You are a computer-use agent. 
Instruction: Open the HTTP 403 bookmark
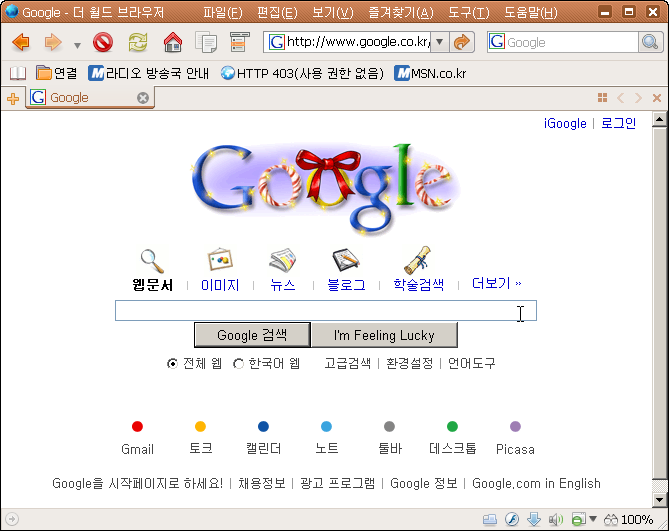tap(302, 73)
